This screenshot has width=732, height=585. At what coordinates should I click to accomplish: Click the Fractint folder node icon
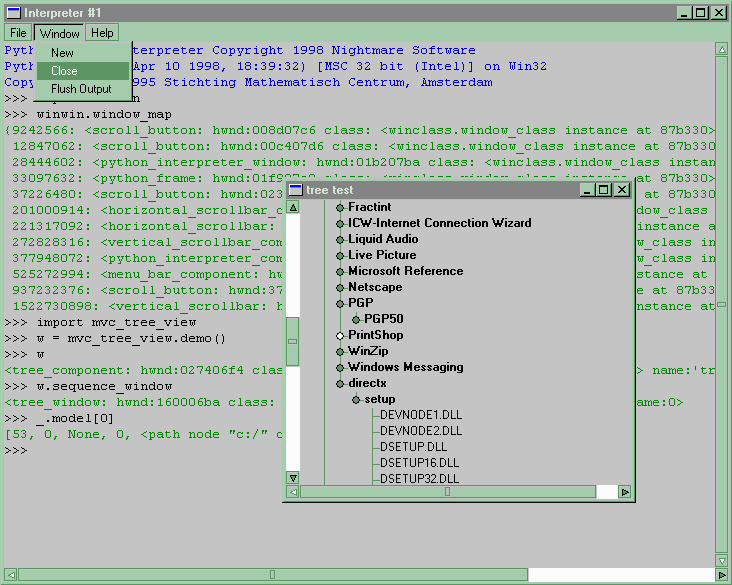[340, 207]
